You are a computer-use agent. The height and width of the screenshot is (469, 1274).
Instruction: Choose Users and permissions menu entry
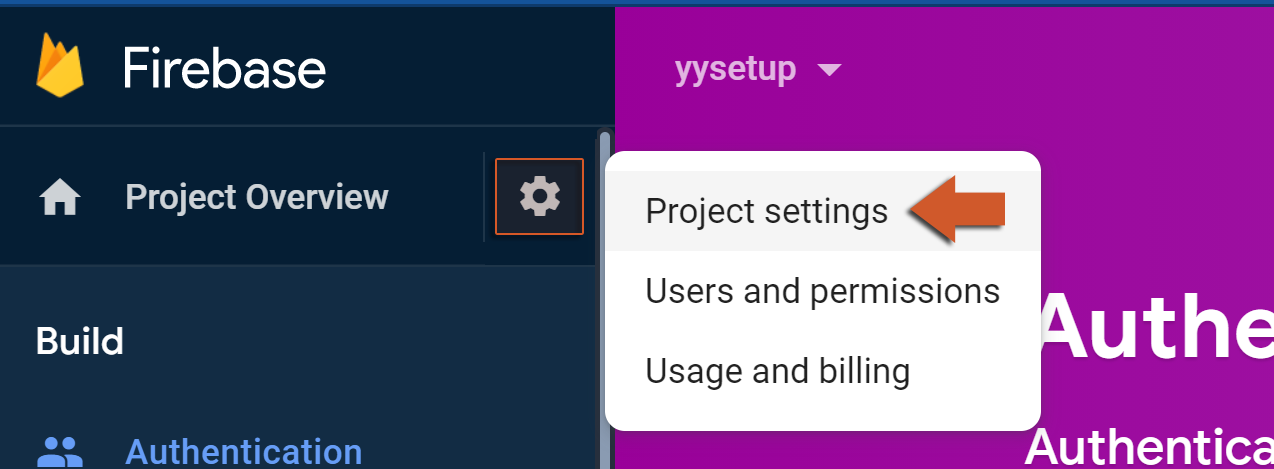pos(822,291)
